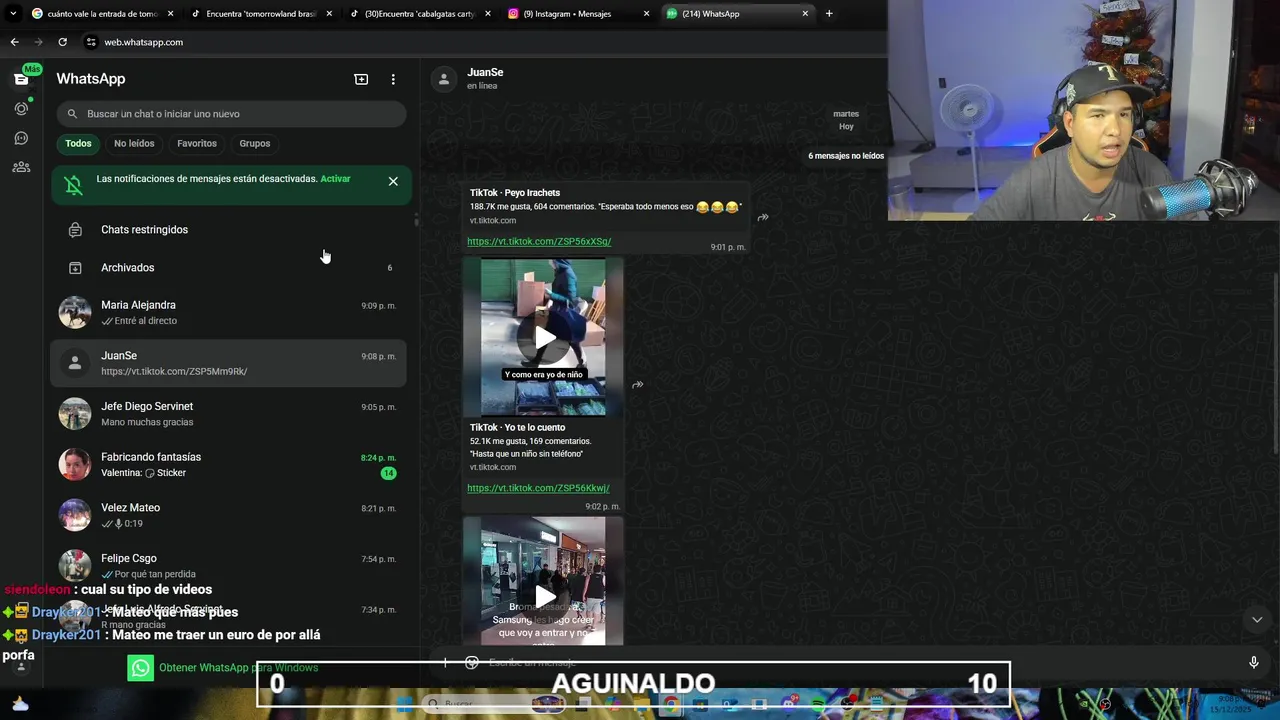Play the Samsung prank video

[544, 597]
